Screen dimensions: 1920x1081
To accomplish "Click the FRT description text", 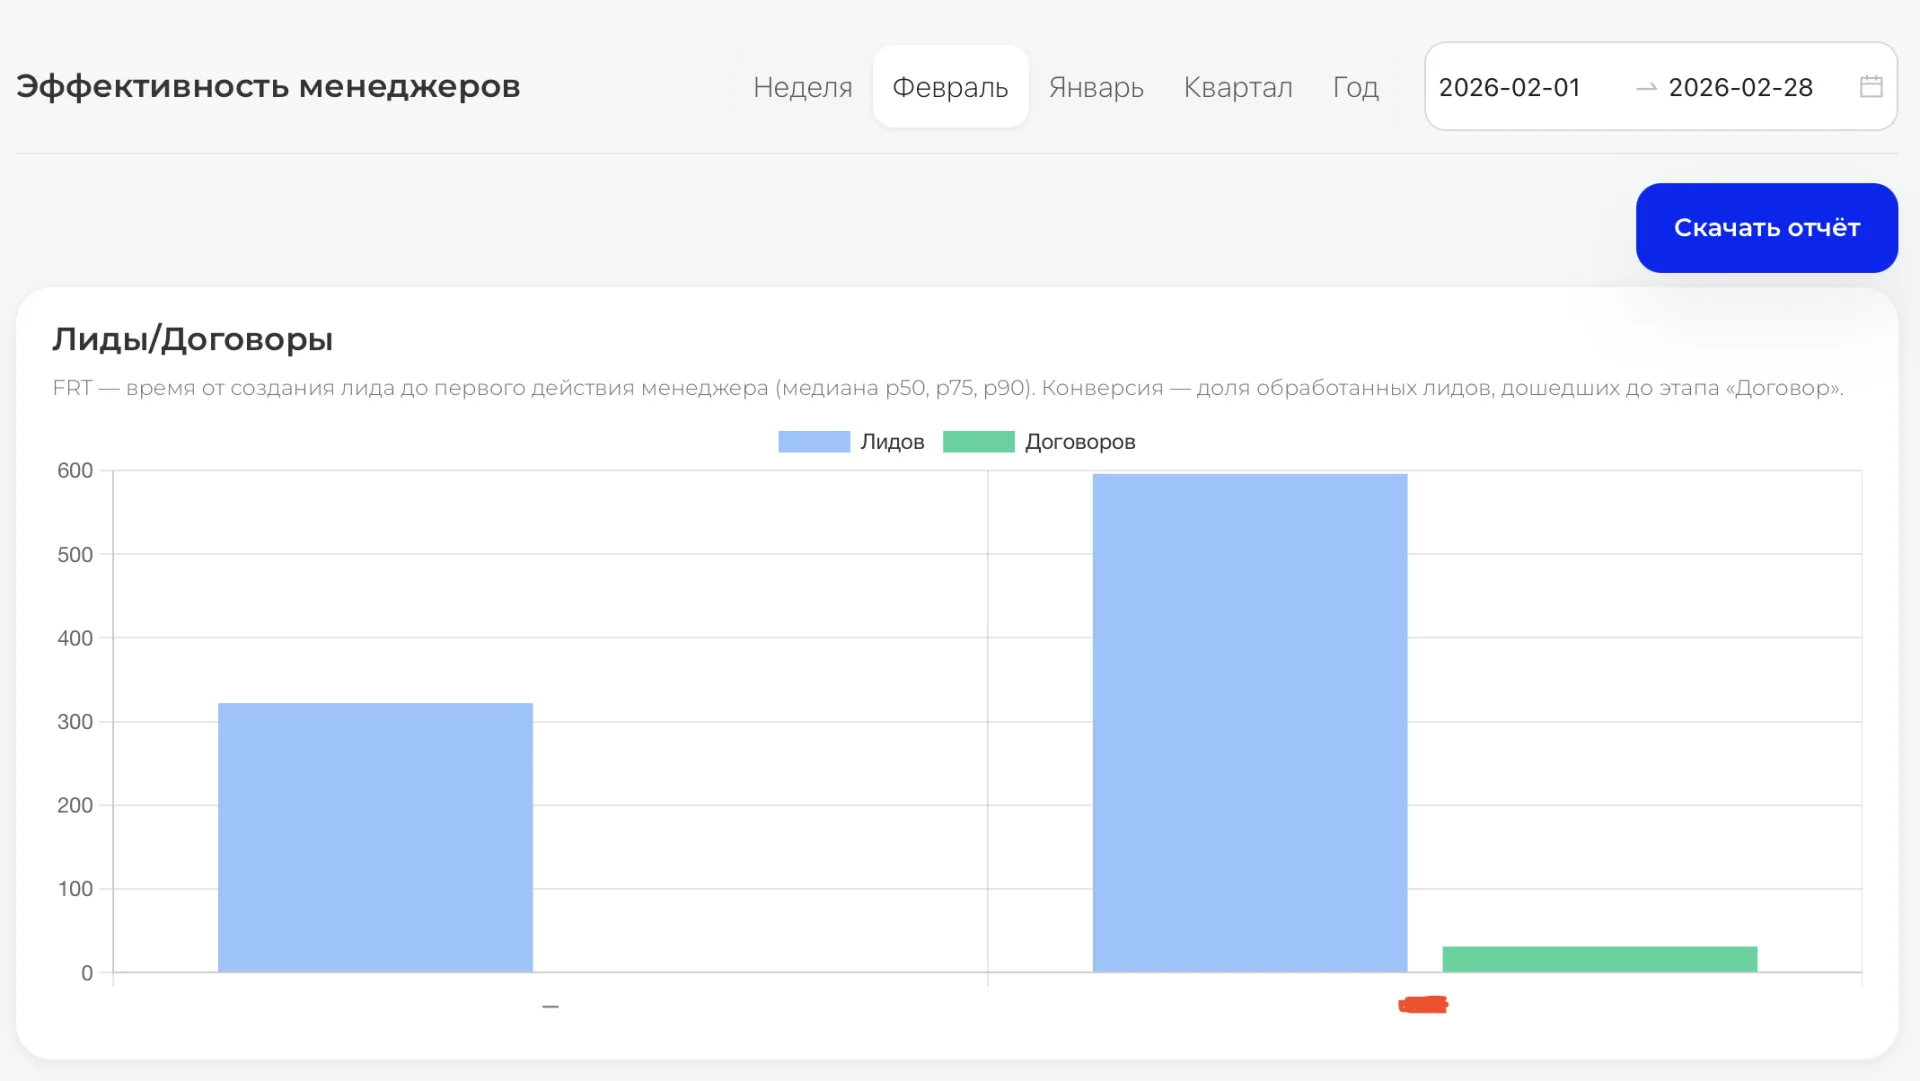I will tap(947, 388).
